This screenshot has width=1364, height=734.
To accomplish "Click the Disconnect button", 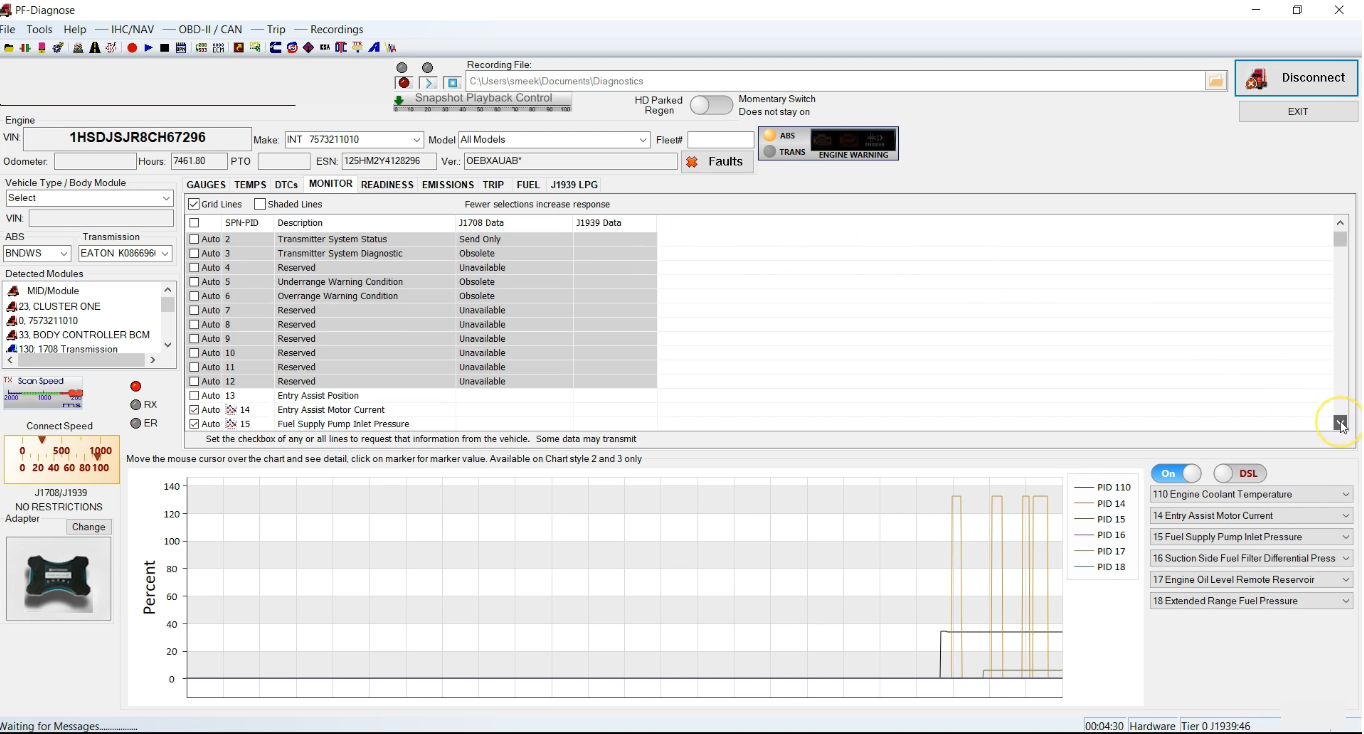I will [x=1297, y=78].
